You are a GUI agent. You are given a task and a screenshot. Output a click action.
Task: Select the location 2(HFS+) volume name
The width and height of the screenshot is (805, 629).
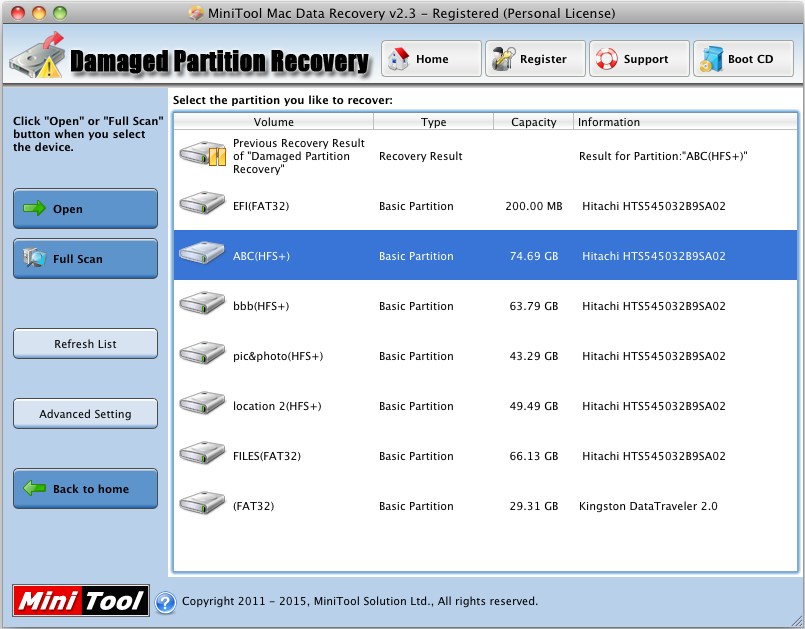pos(277,406)
